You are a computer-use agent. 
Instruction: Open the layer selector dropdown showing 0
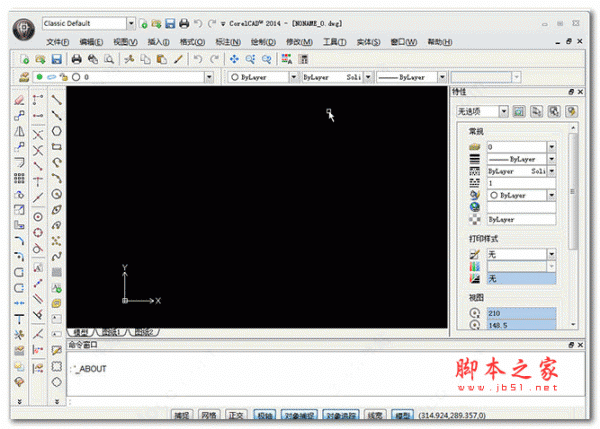[209, 77]
